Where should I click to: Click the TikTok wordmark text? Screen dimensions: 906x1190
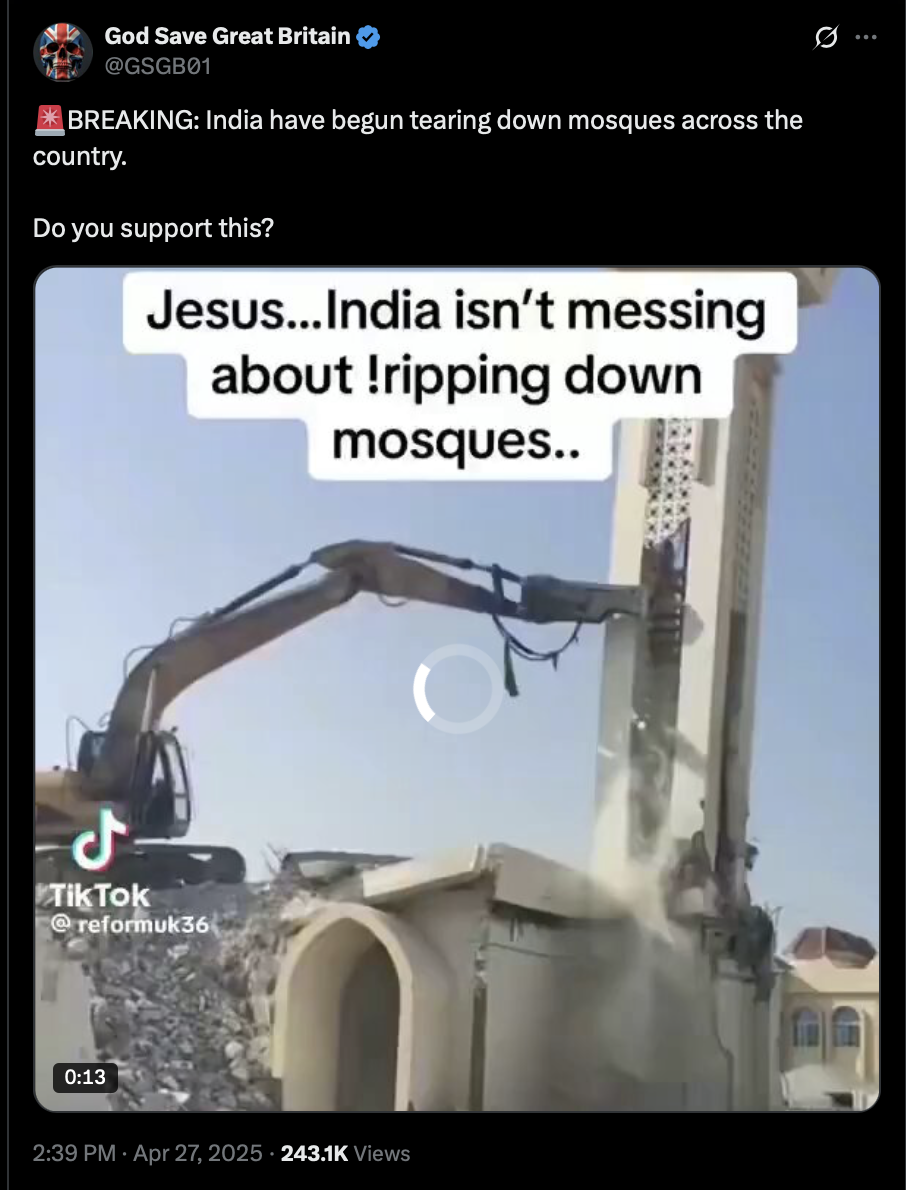[x=99, y=896]
